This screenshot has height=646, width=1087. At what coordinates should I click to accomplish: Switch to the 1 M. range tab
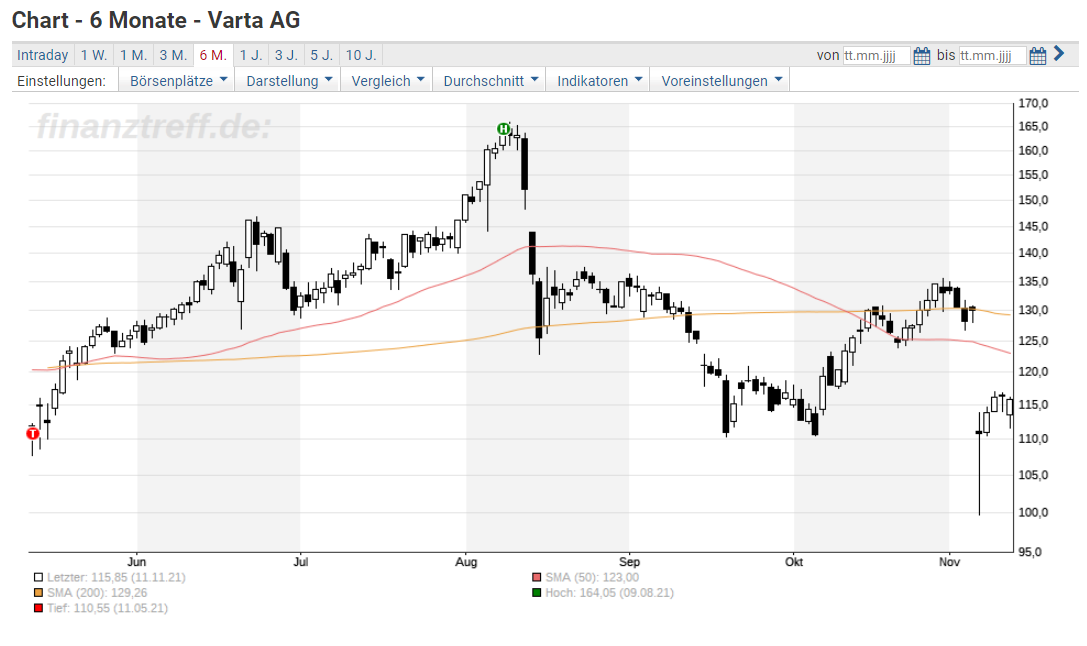[x=133, y=55]
